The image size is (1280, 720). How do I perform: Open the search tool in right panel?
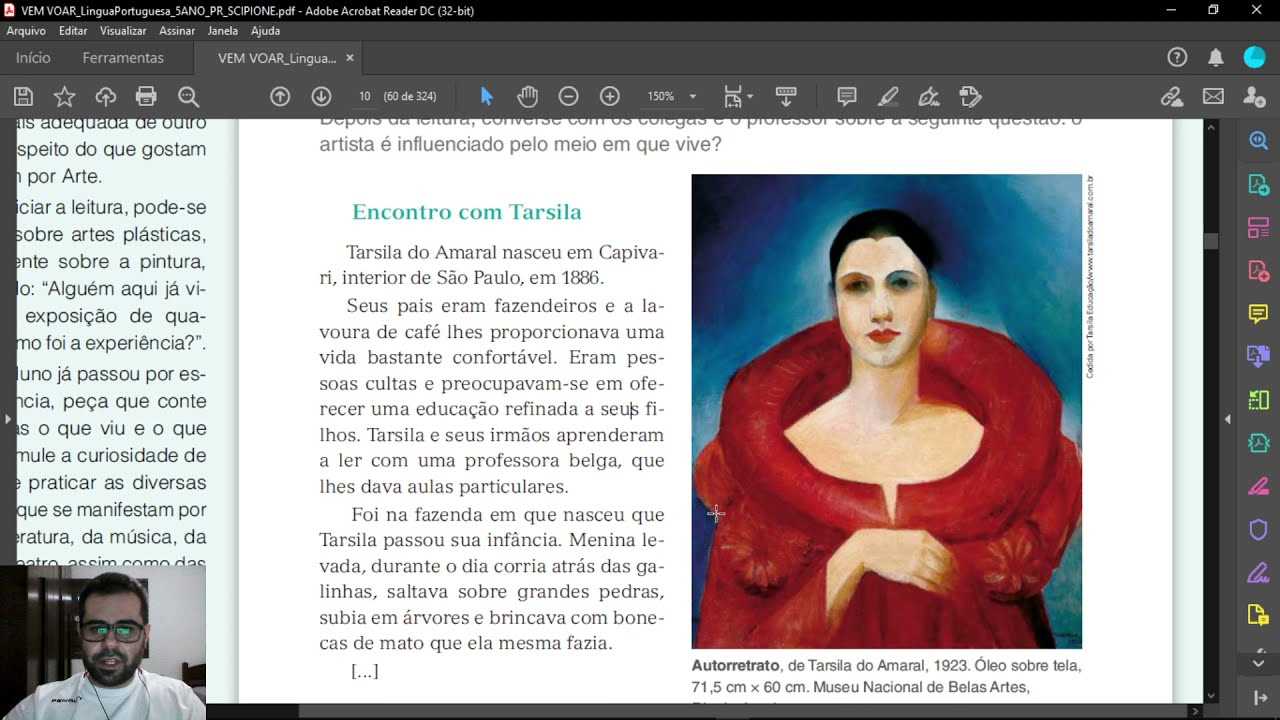click(1258, 141)
